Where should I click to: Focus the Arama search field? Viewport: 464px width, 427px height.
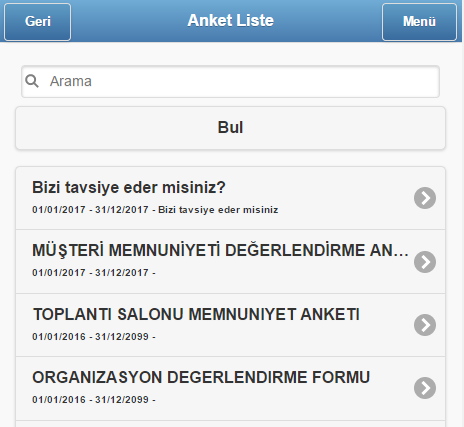pyautogui.click(x=230, y=82)
